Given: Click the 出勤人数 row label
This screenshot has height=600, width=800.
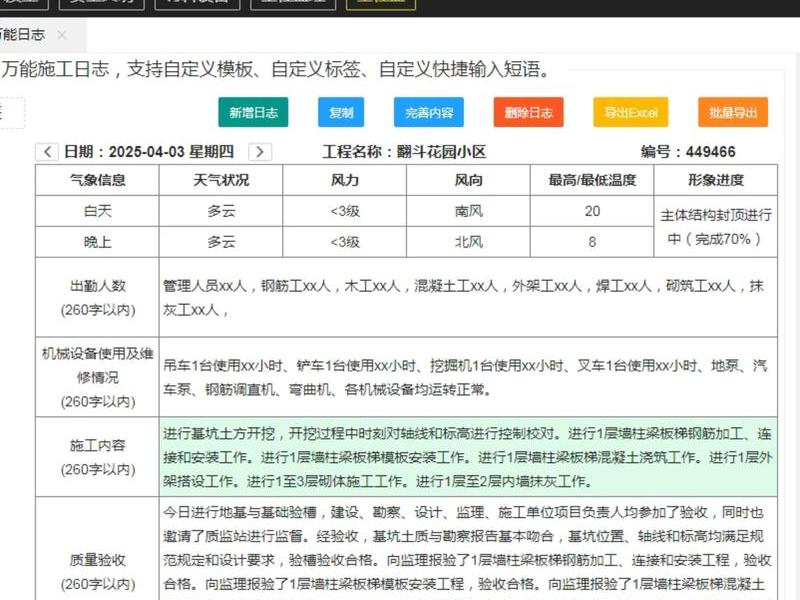Looking at the screenshot, I should (97, 297).
